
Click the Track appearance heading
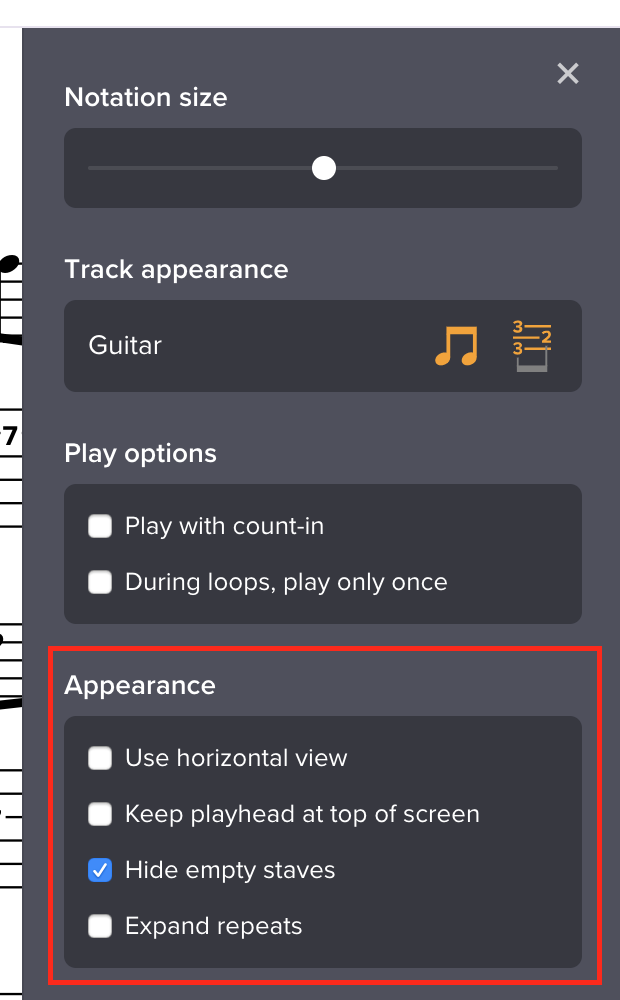[176, 269]
